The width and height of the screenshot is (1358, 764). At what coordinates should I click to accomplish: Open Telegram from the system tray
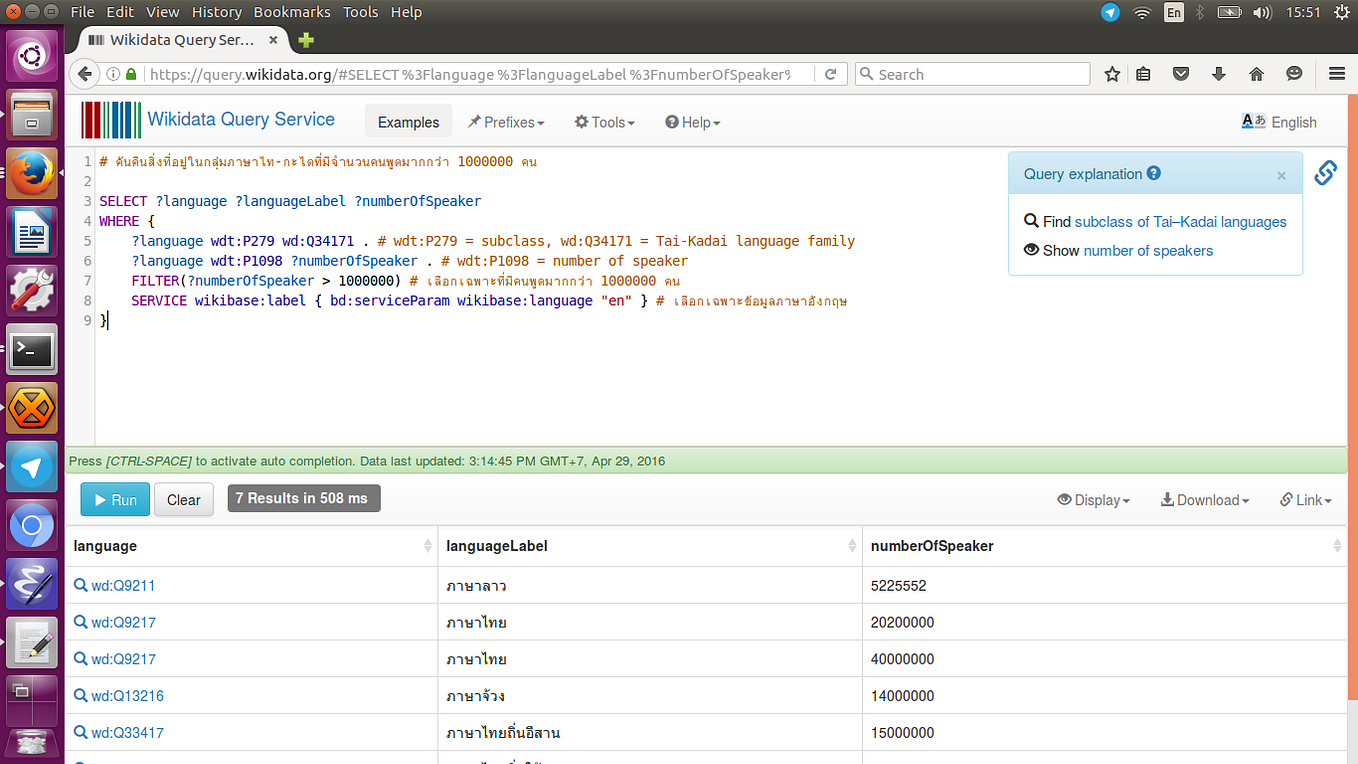[x=1109, y=12]
